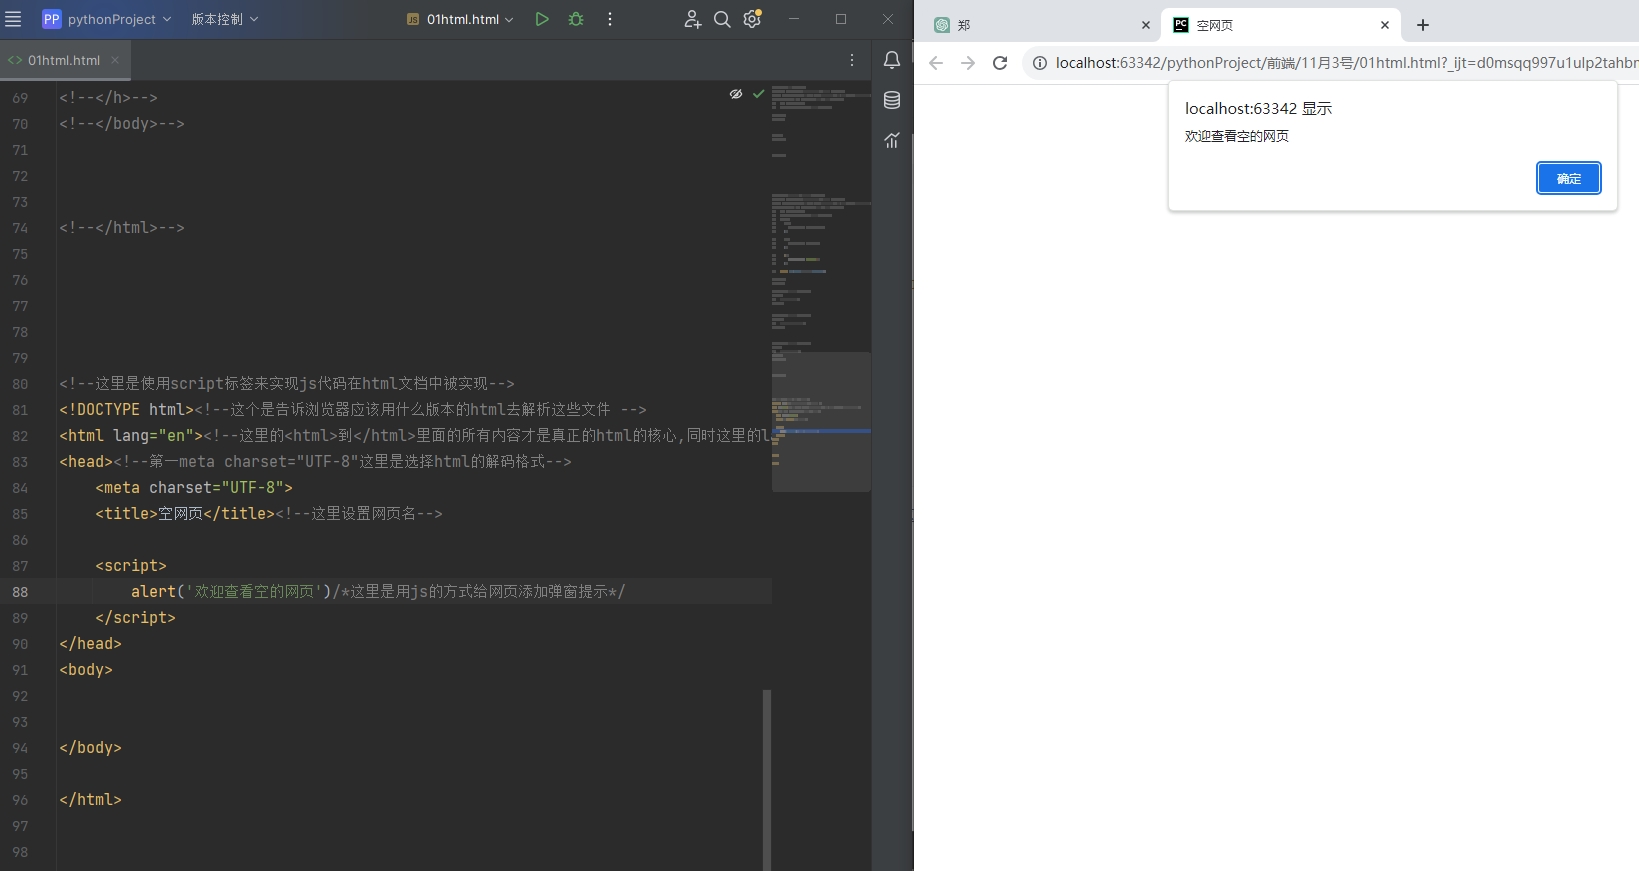1639x871 pixels.
Task: Click the alert title localhost:63342 显示
Action: (1258, 108)
